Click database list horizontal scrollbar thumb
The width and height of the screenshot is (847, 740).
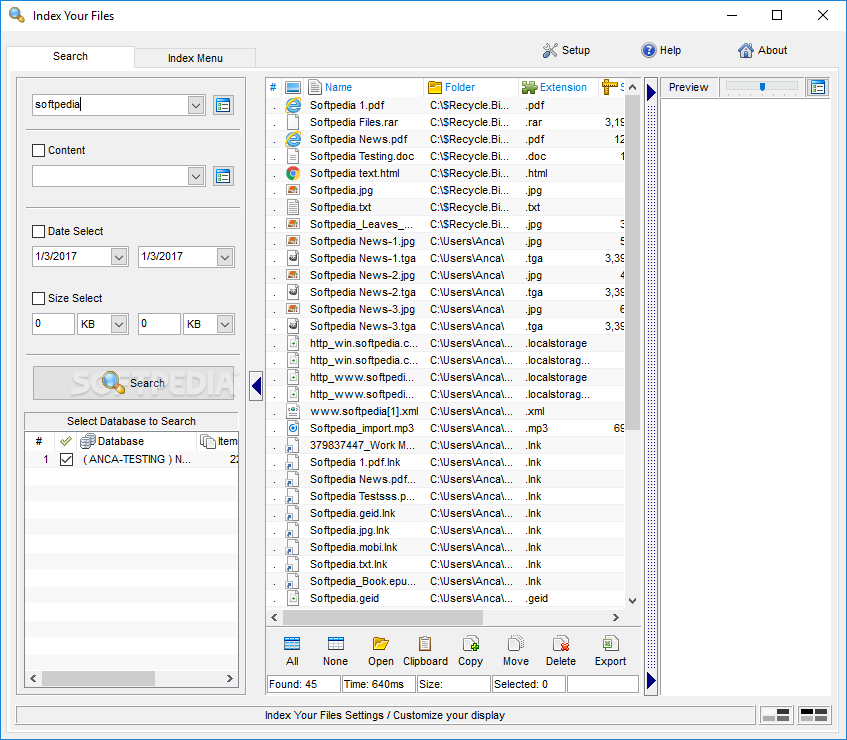(98, 678)
